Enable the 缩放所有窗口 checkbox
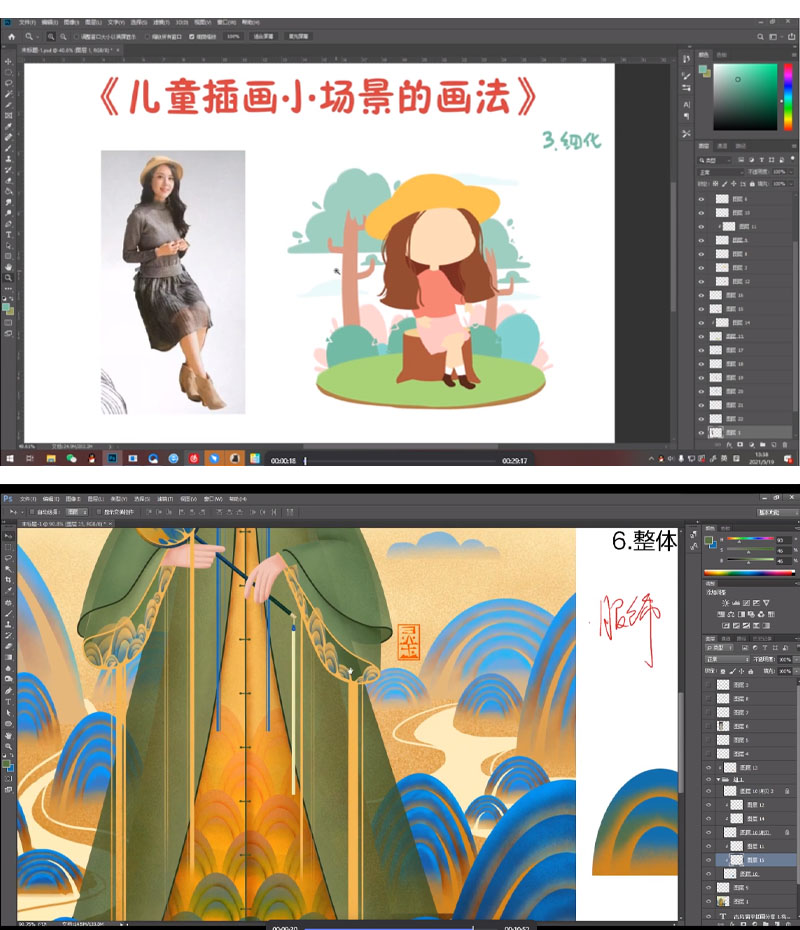This screenshot has width=800, height=930. (x=160, y=35)
